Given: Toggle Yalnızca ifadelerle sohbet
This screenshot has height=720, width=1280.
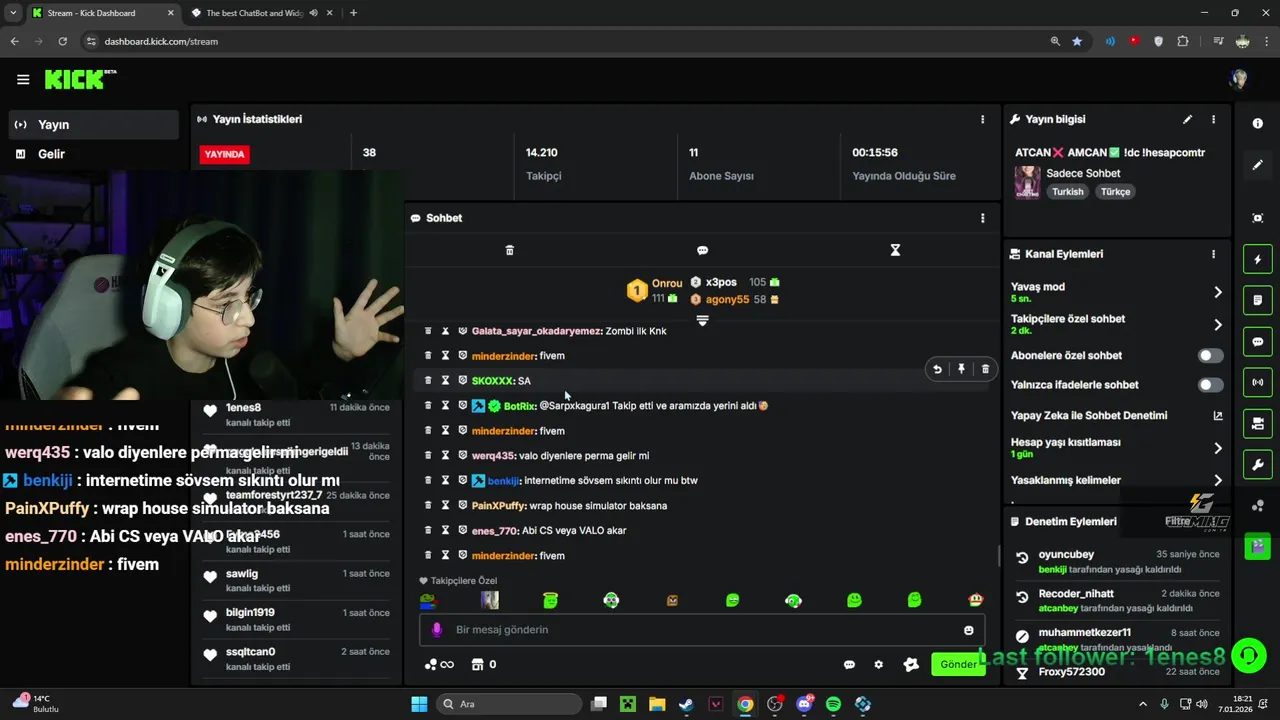Looking at the screenshot, I should coord(1210,385).
